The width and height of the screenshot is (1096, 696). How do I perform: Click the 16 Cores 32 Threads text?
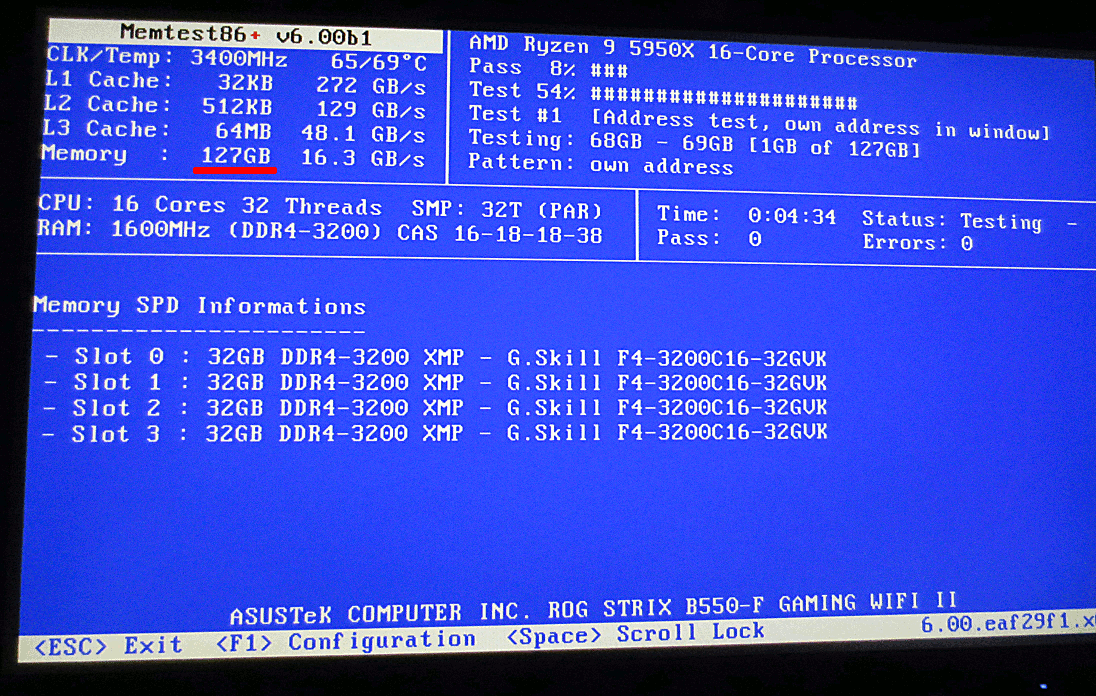[247, 205]
